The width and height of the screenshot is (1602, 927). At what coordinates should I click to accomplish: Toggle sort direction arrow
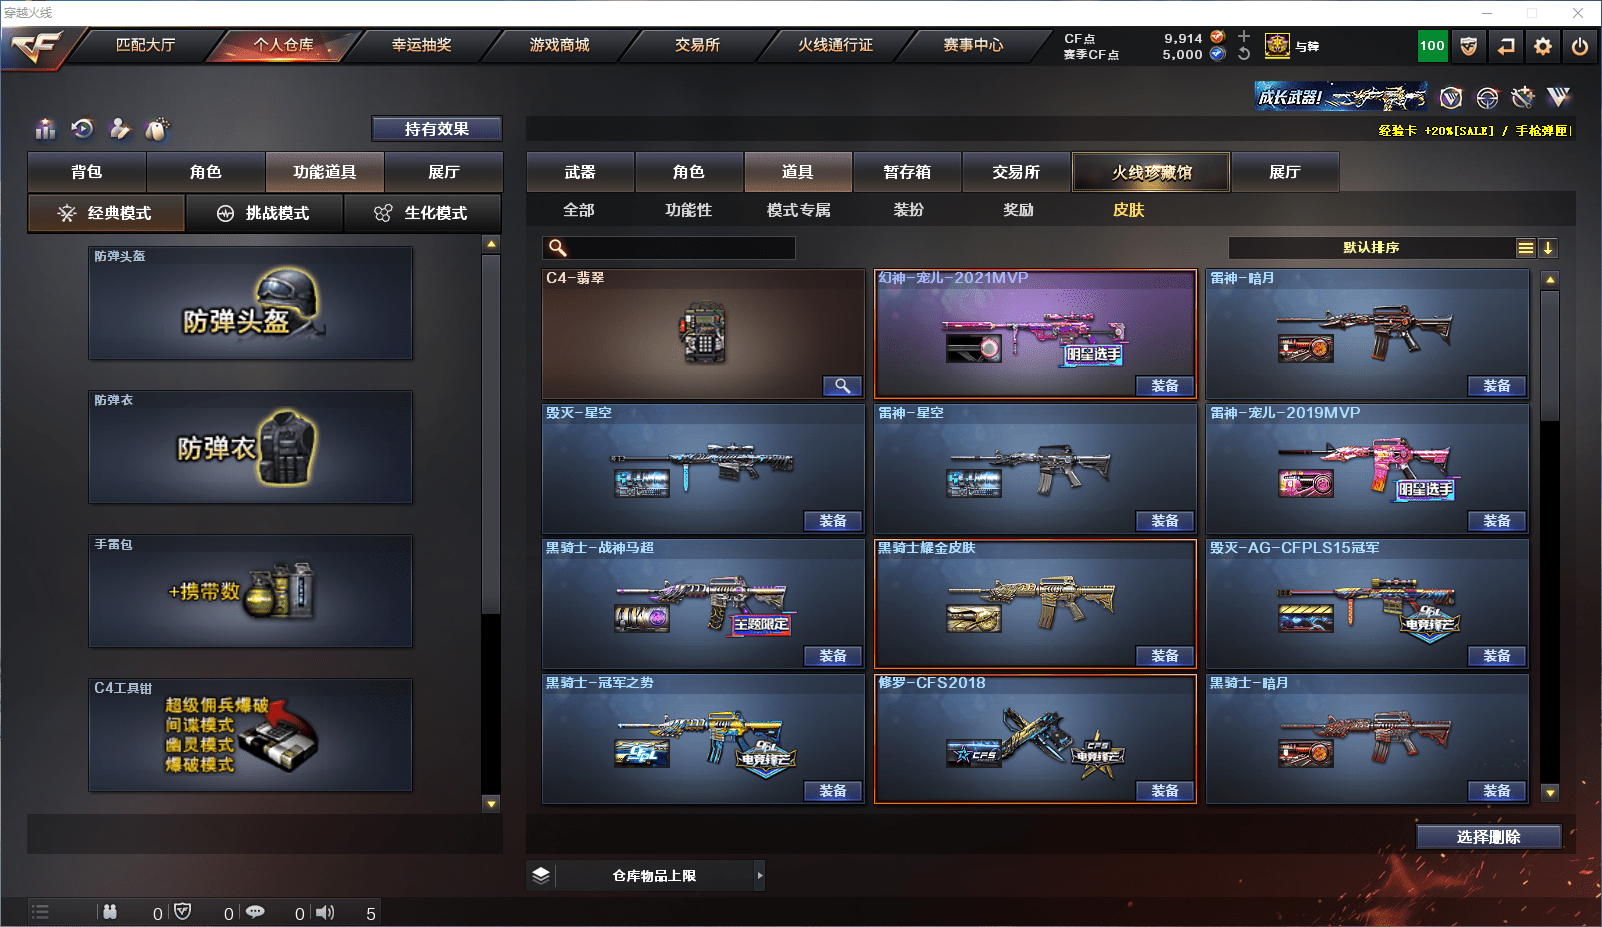coord(1548,248)
